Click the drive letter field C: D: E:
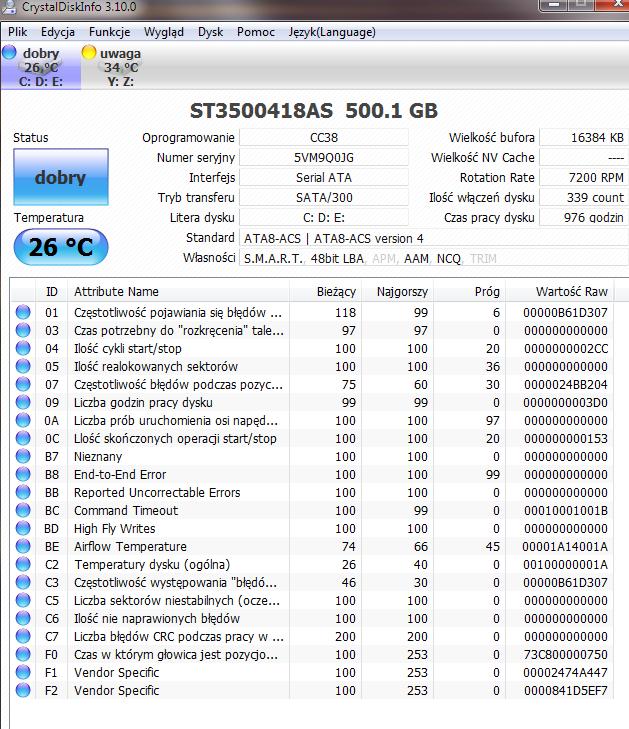This screenshot has width=629, height=729. 324,218
